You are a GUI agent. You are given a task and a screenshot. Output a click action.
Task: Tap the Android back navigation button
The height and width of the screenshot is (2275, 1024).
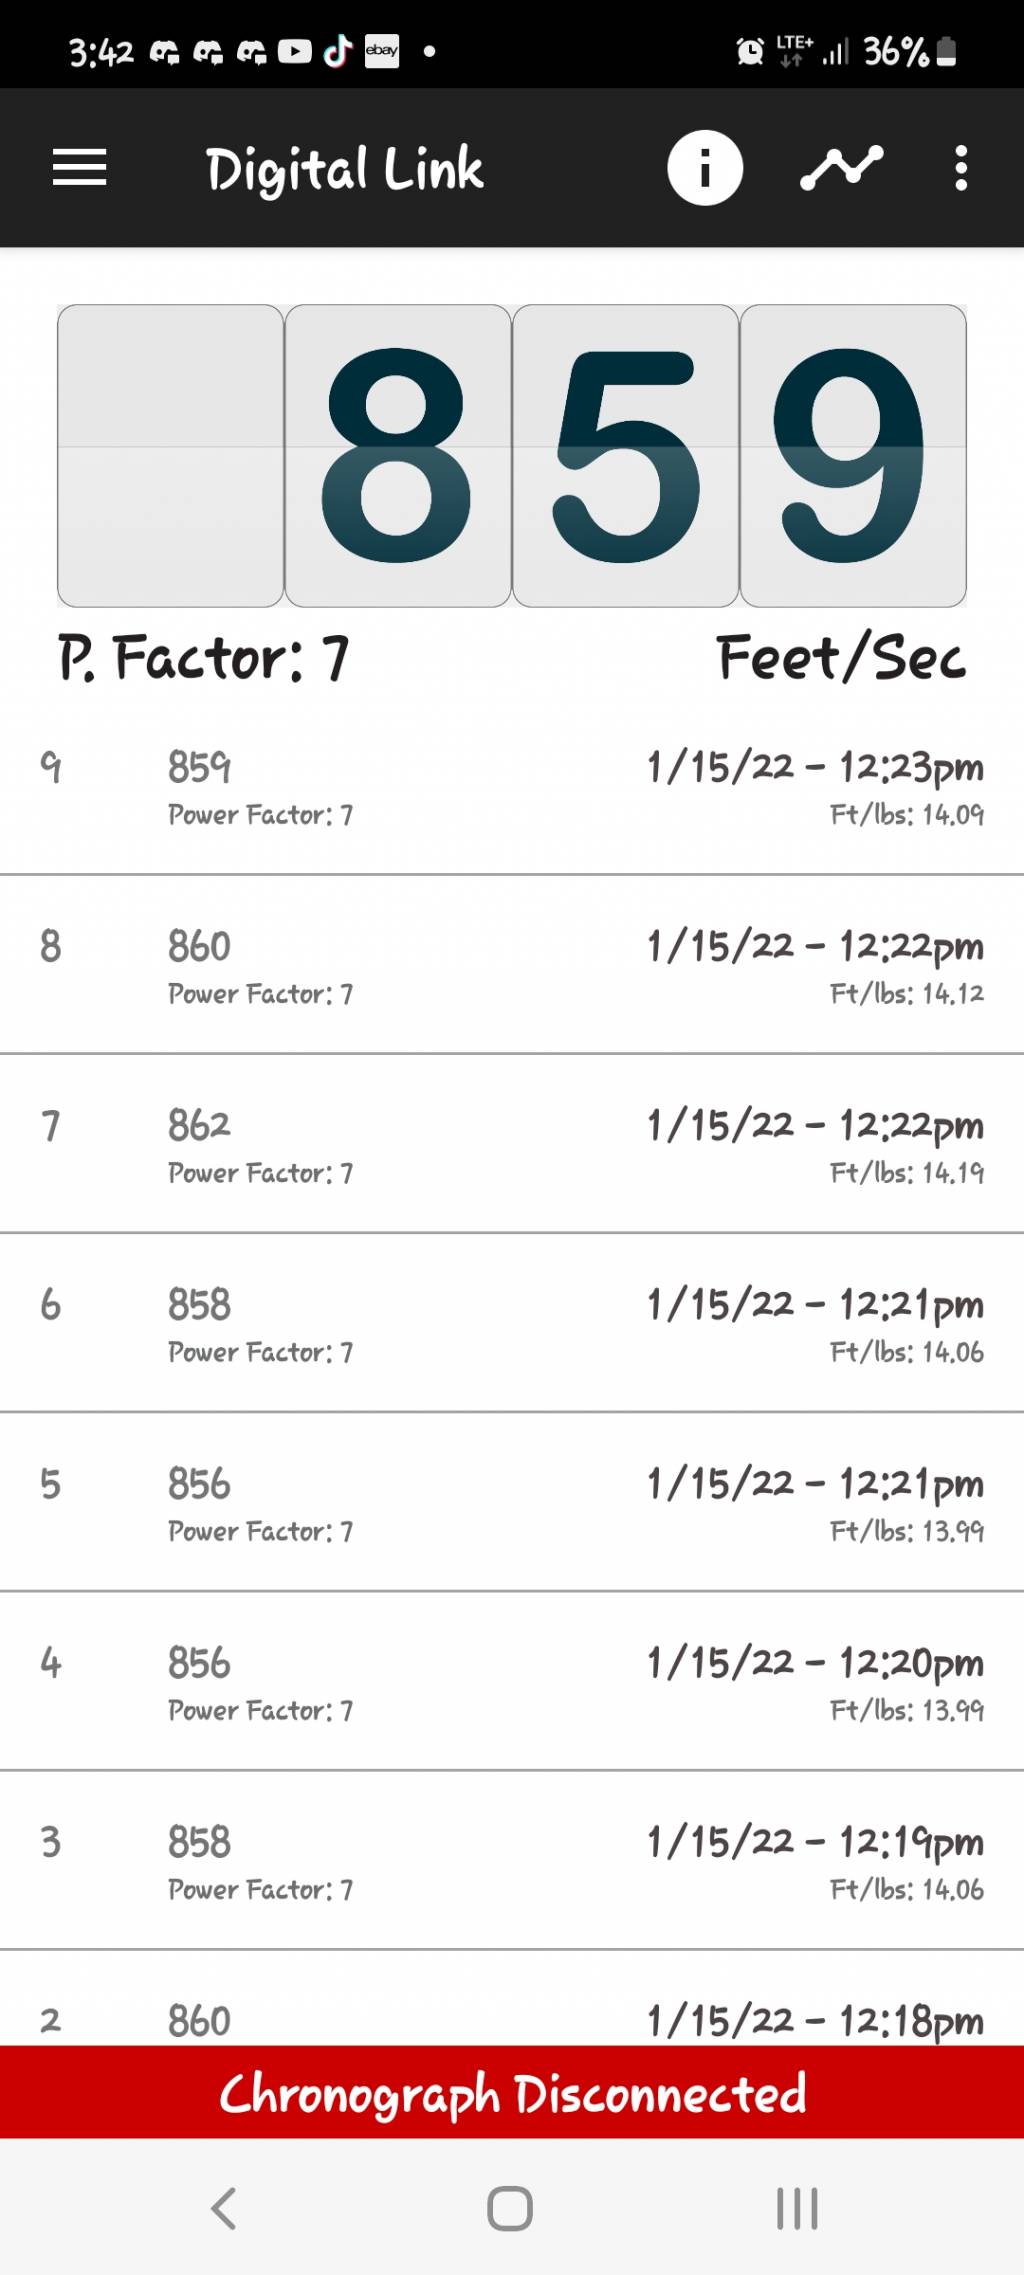pos(224,2208)
